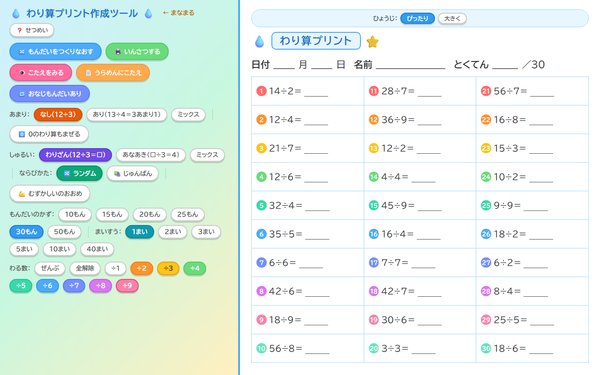Toggle うらめんにこたえ option
The width and height of the screenshot is (600, 375).
pyautogui.click(x=113, y=73)
